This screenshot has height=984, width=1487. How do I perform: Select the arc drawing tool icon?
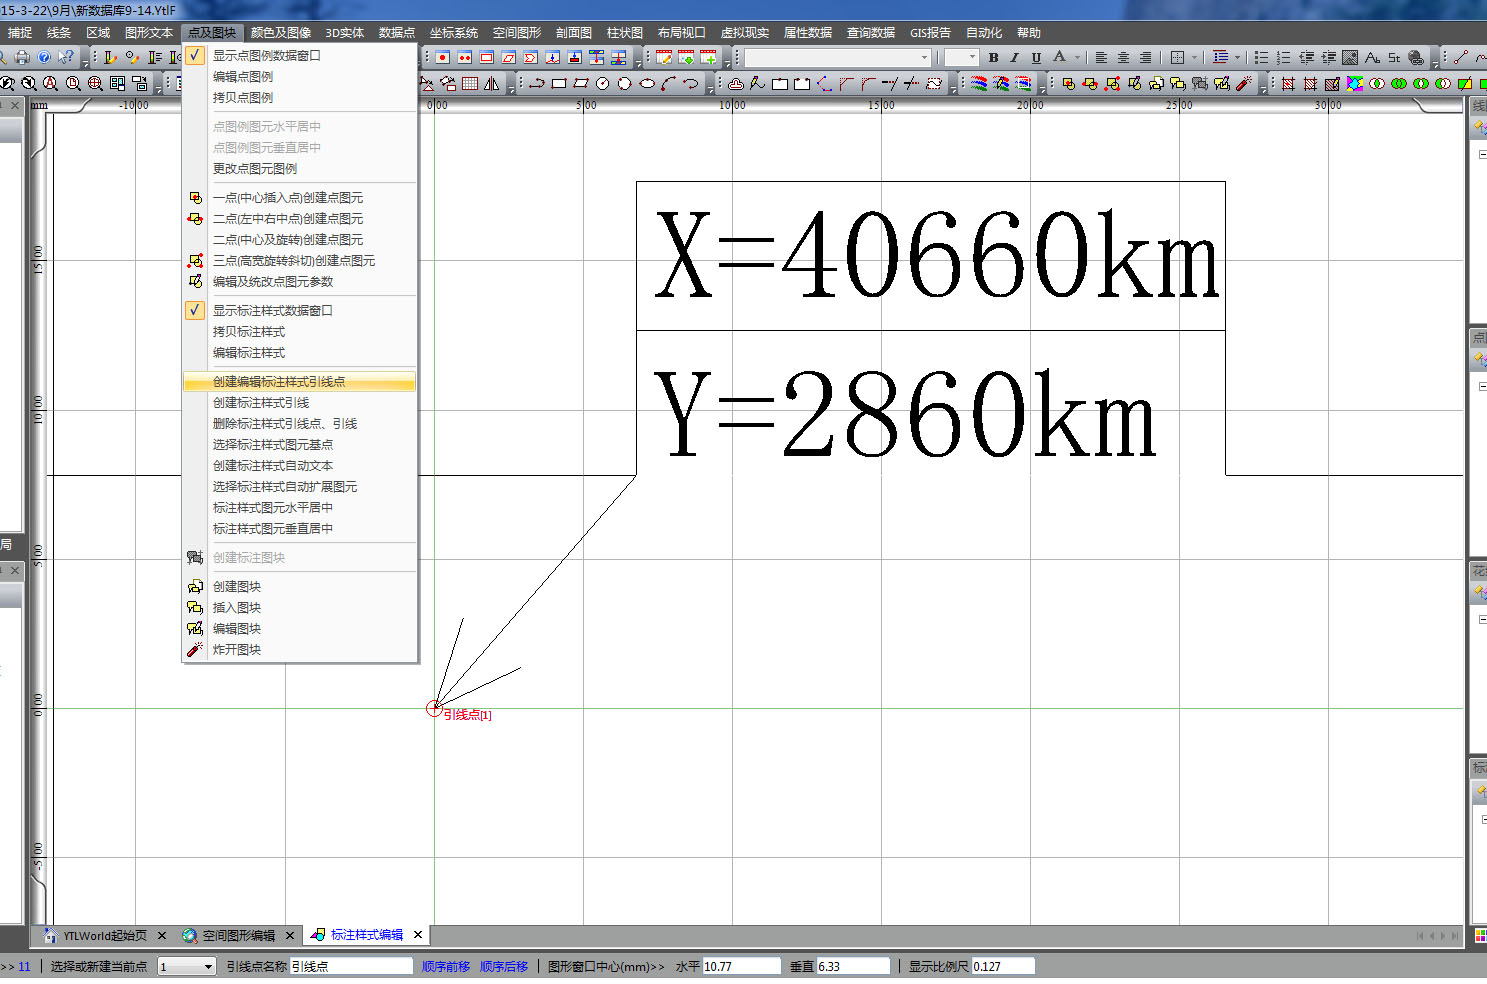[x=669, y=84]
